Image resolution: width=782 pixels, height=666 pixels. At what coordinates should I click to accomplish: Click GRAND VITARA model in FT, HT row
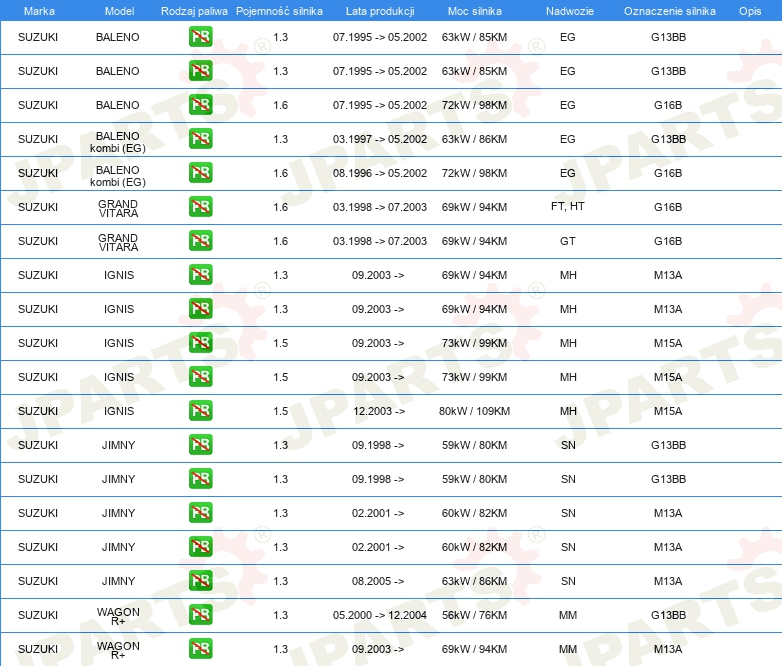(118, 209)
